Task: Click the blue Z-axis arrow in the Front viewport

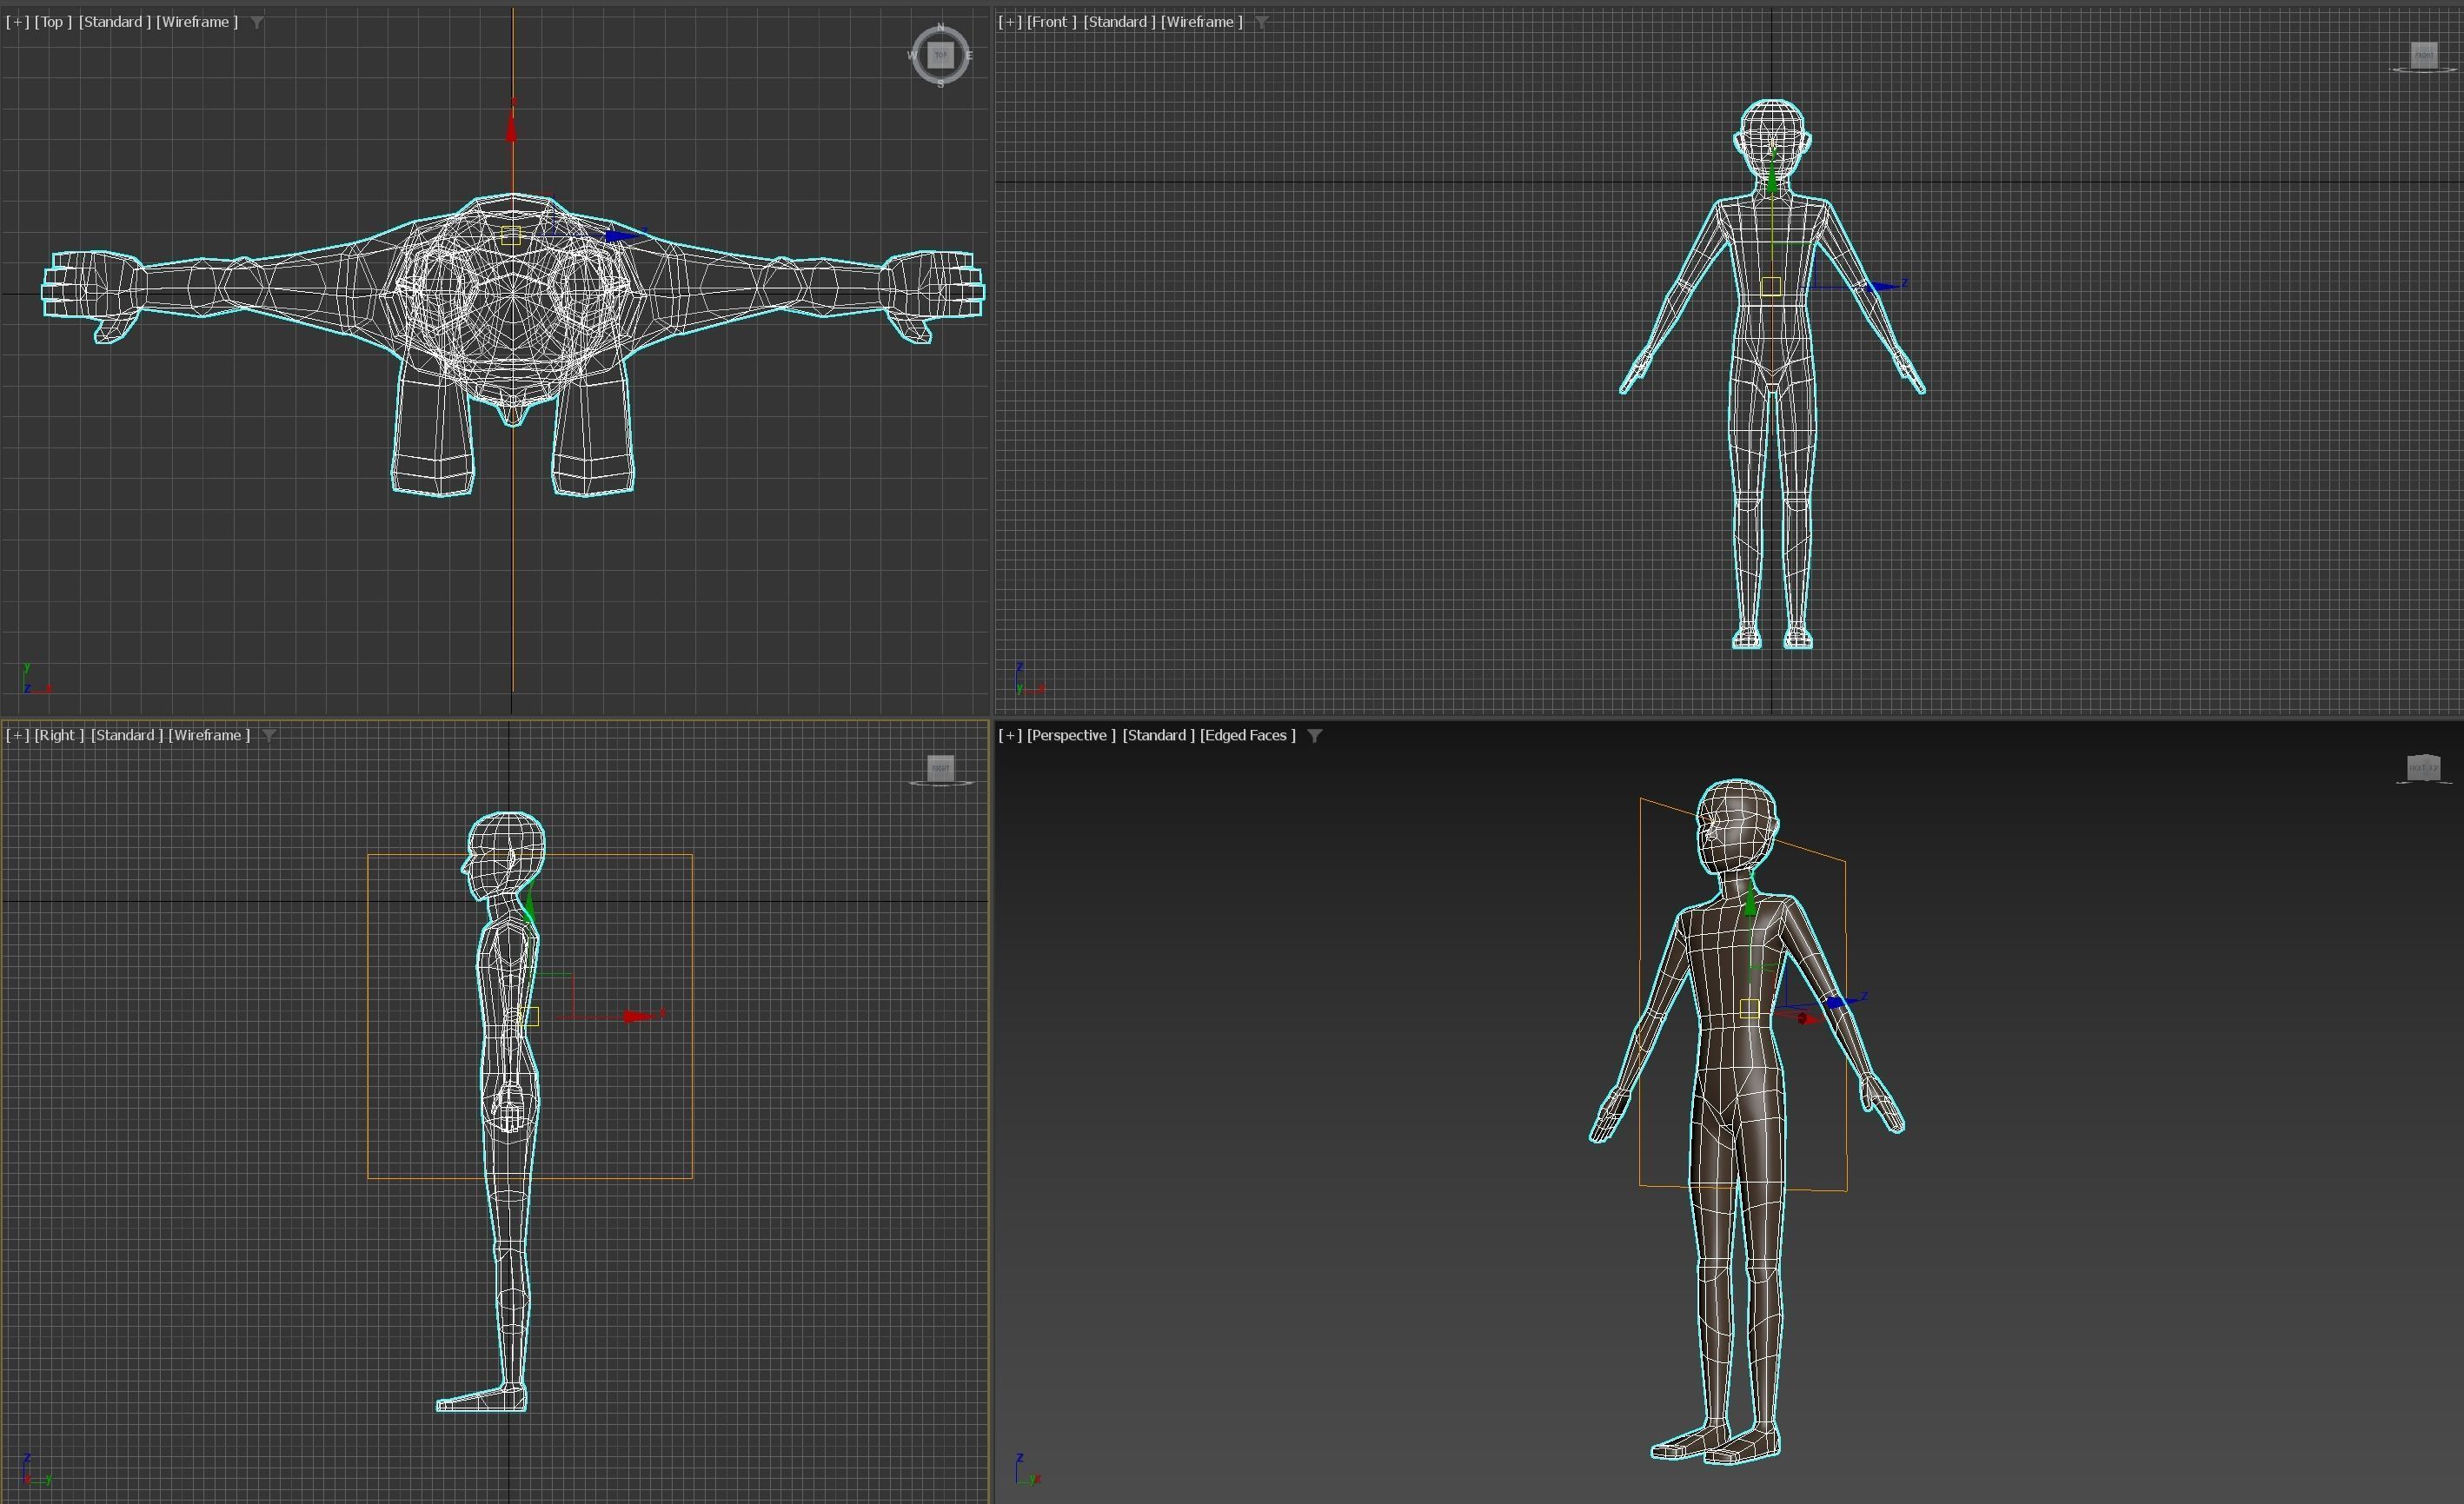Action: pyautogui.click(x=1885, y=287)
